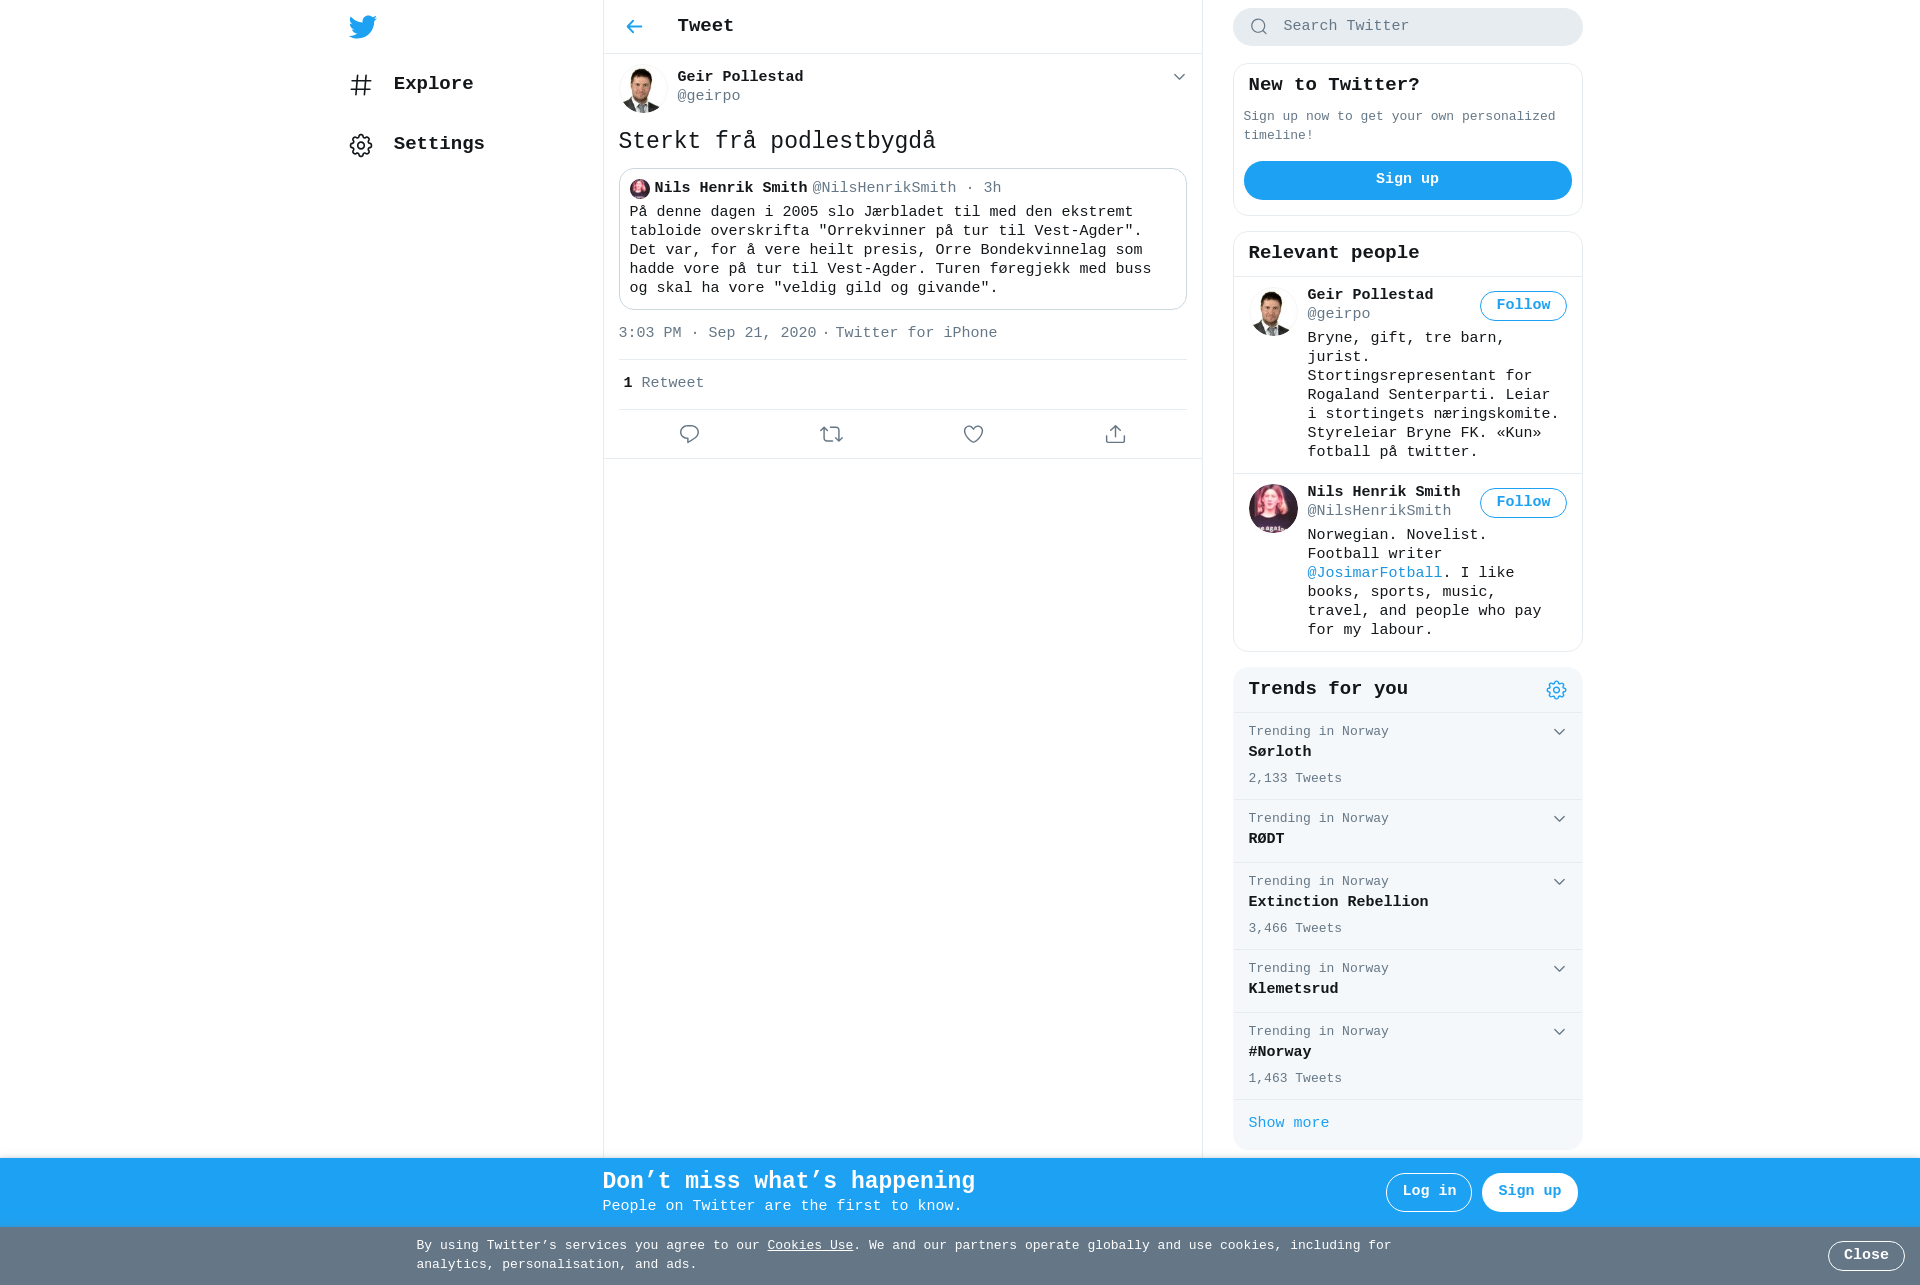This screenshot has width=1920, height=1285.
Task: Expand options for the Sørloth trend
Action: pos(1559,732)
